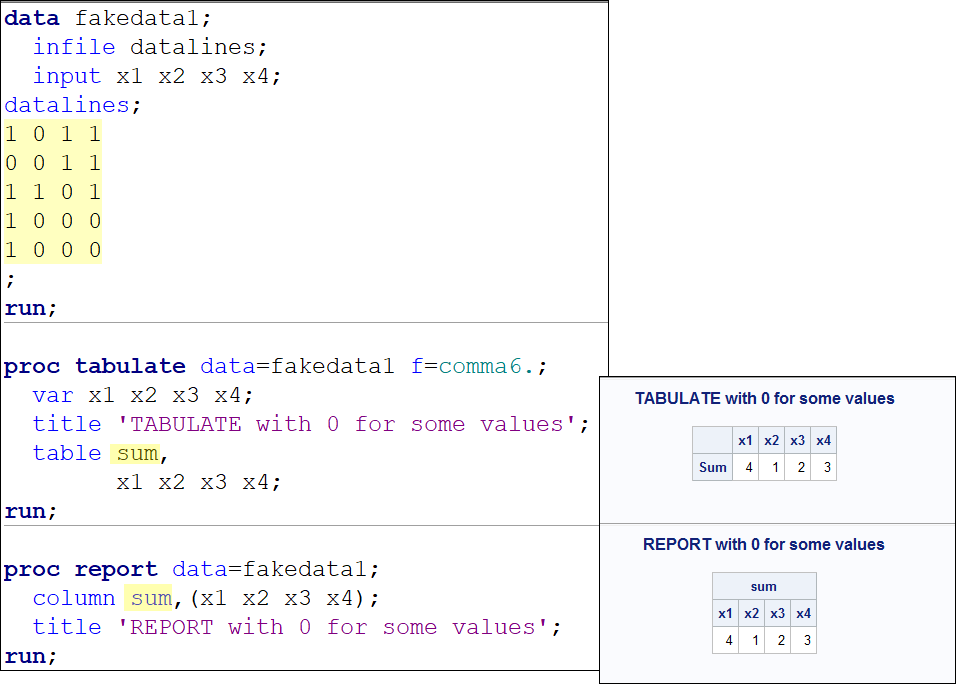Viewport: 956px width, 684px height.
Task: Click the title string 'TABULATE with 0 for some values' in code
Action: [352, 424]
